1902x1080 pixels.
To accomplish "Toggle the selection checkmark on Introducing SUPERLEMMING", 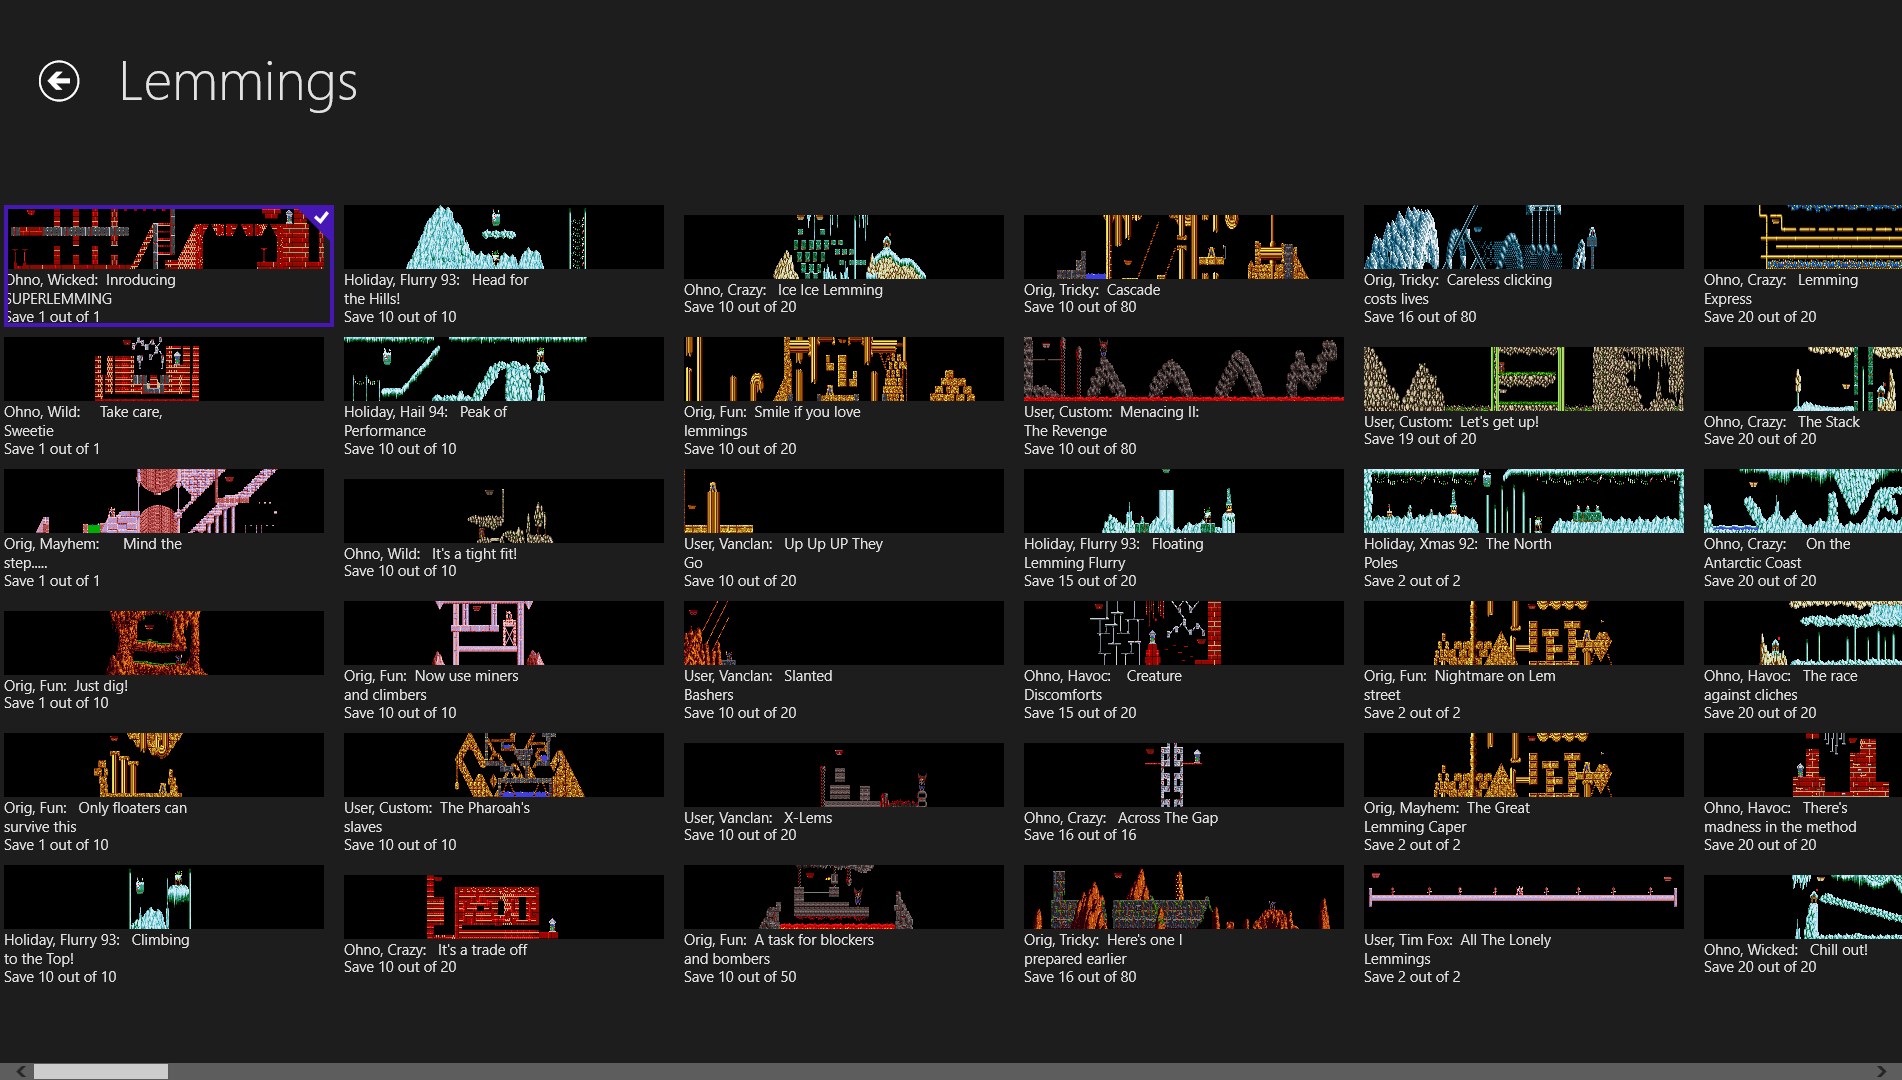I will coord(320,217).
